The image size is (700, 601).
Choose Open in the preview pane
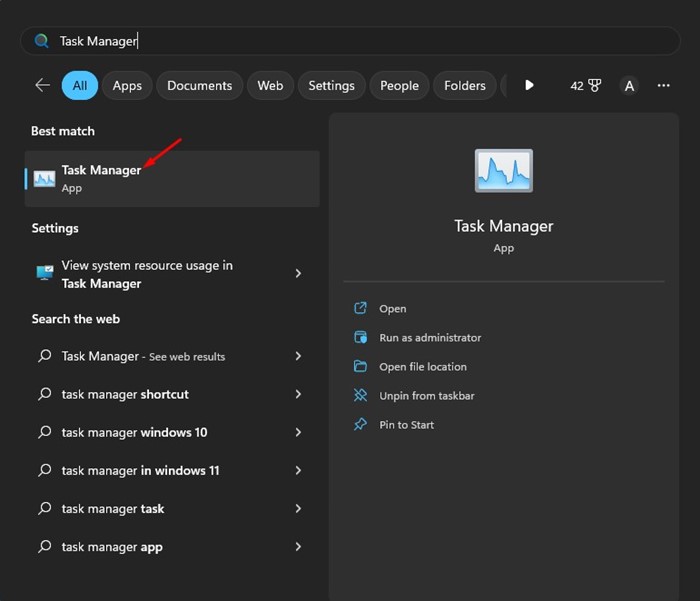pyautogui.click(x=392, y=309)
